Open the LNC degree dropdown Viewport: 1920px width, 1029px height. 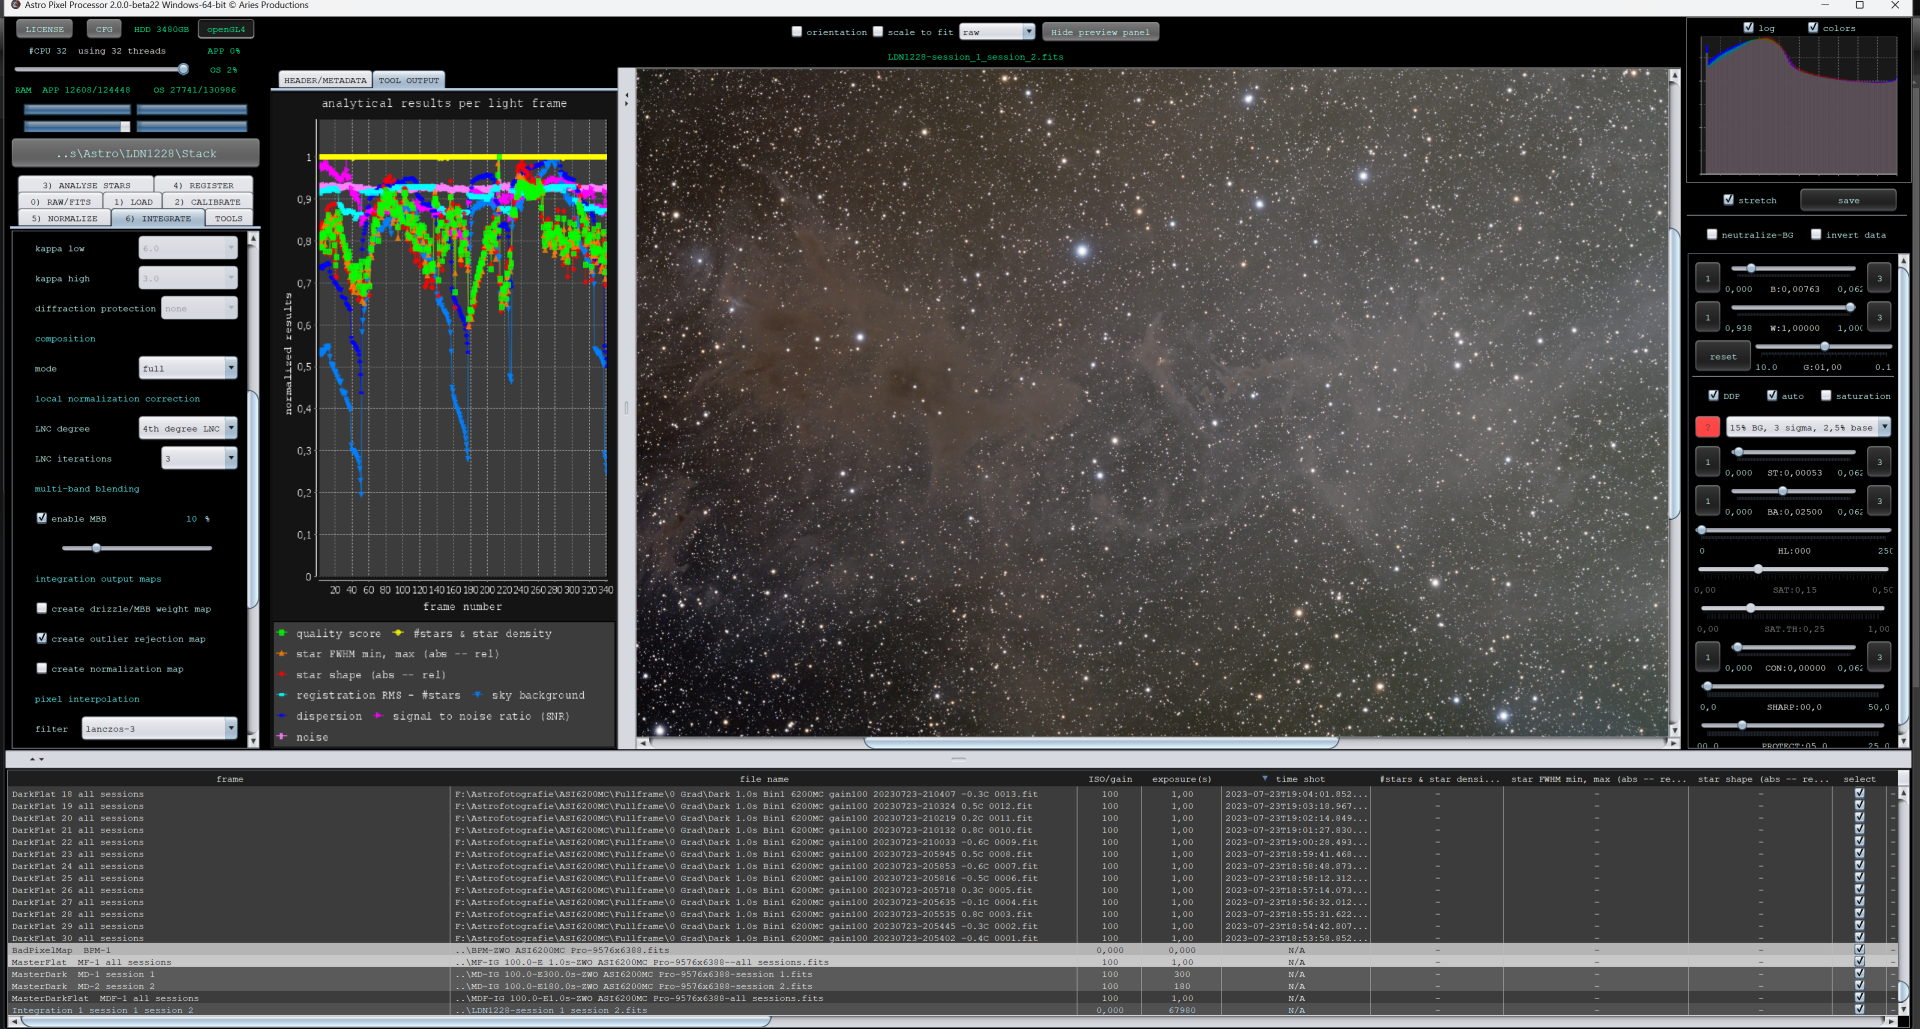tap(188, 428)
